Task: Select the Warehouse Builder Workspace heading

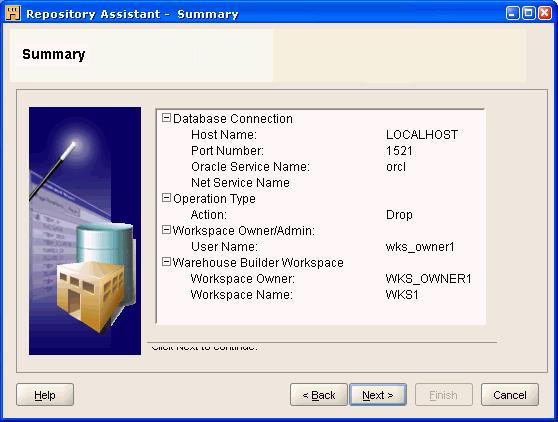Action: tap(258, 263)
